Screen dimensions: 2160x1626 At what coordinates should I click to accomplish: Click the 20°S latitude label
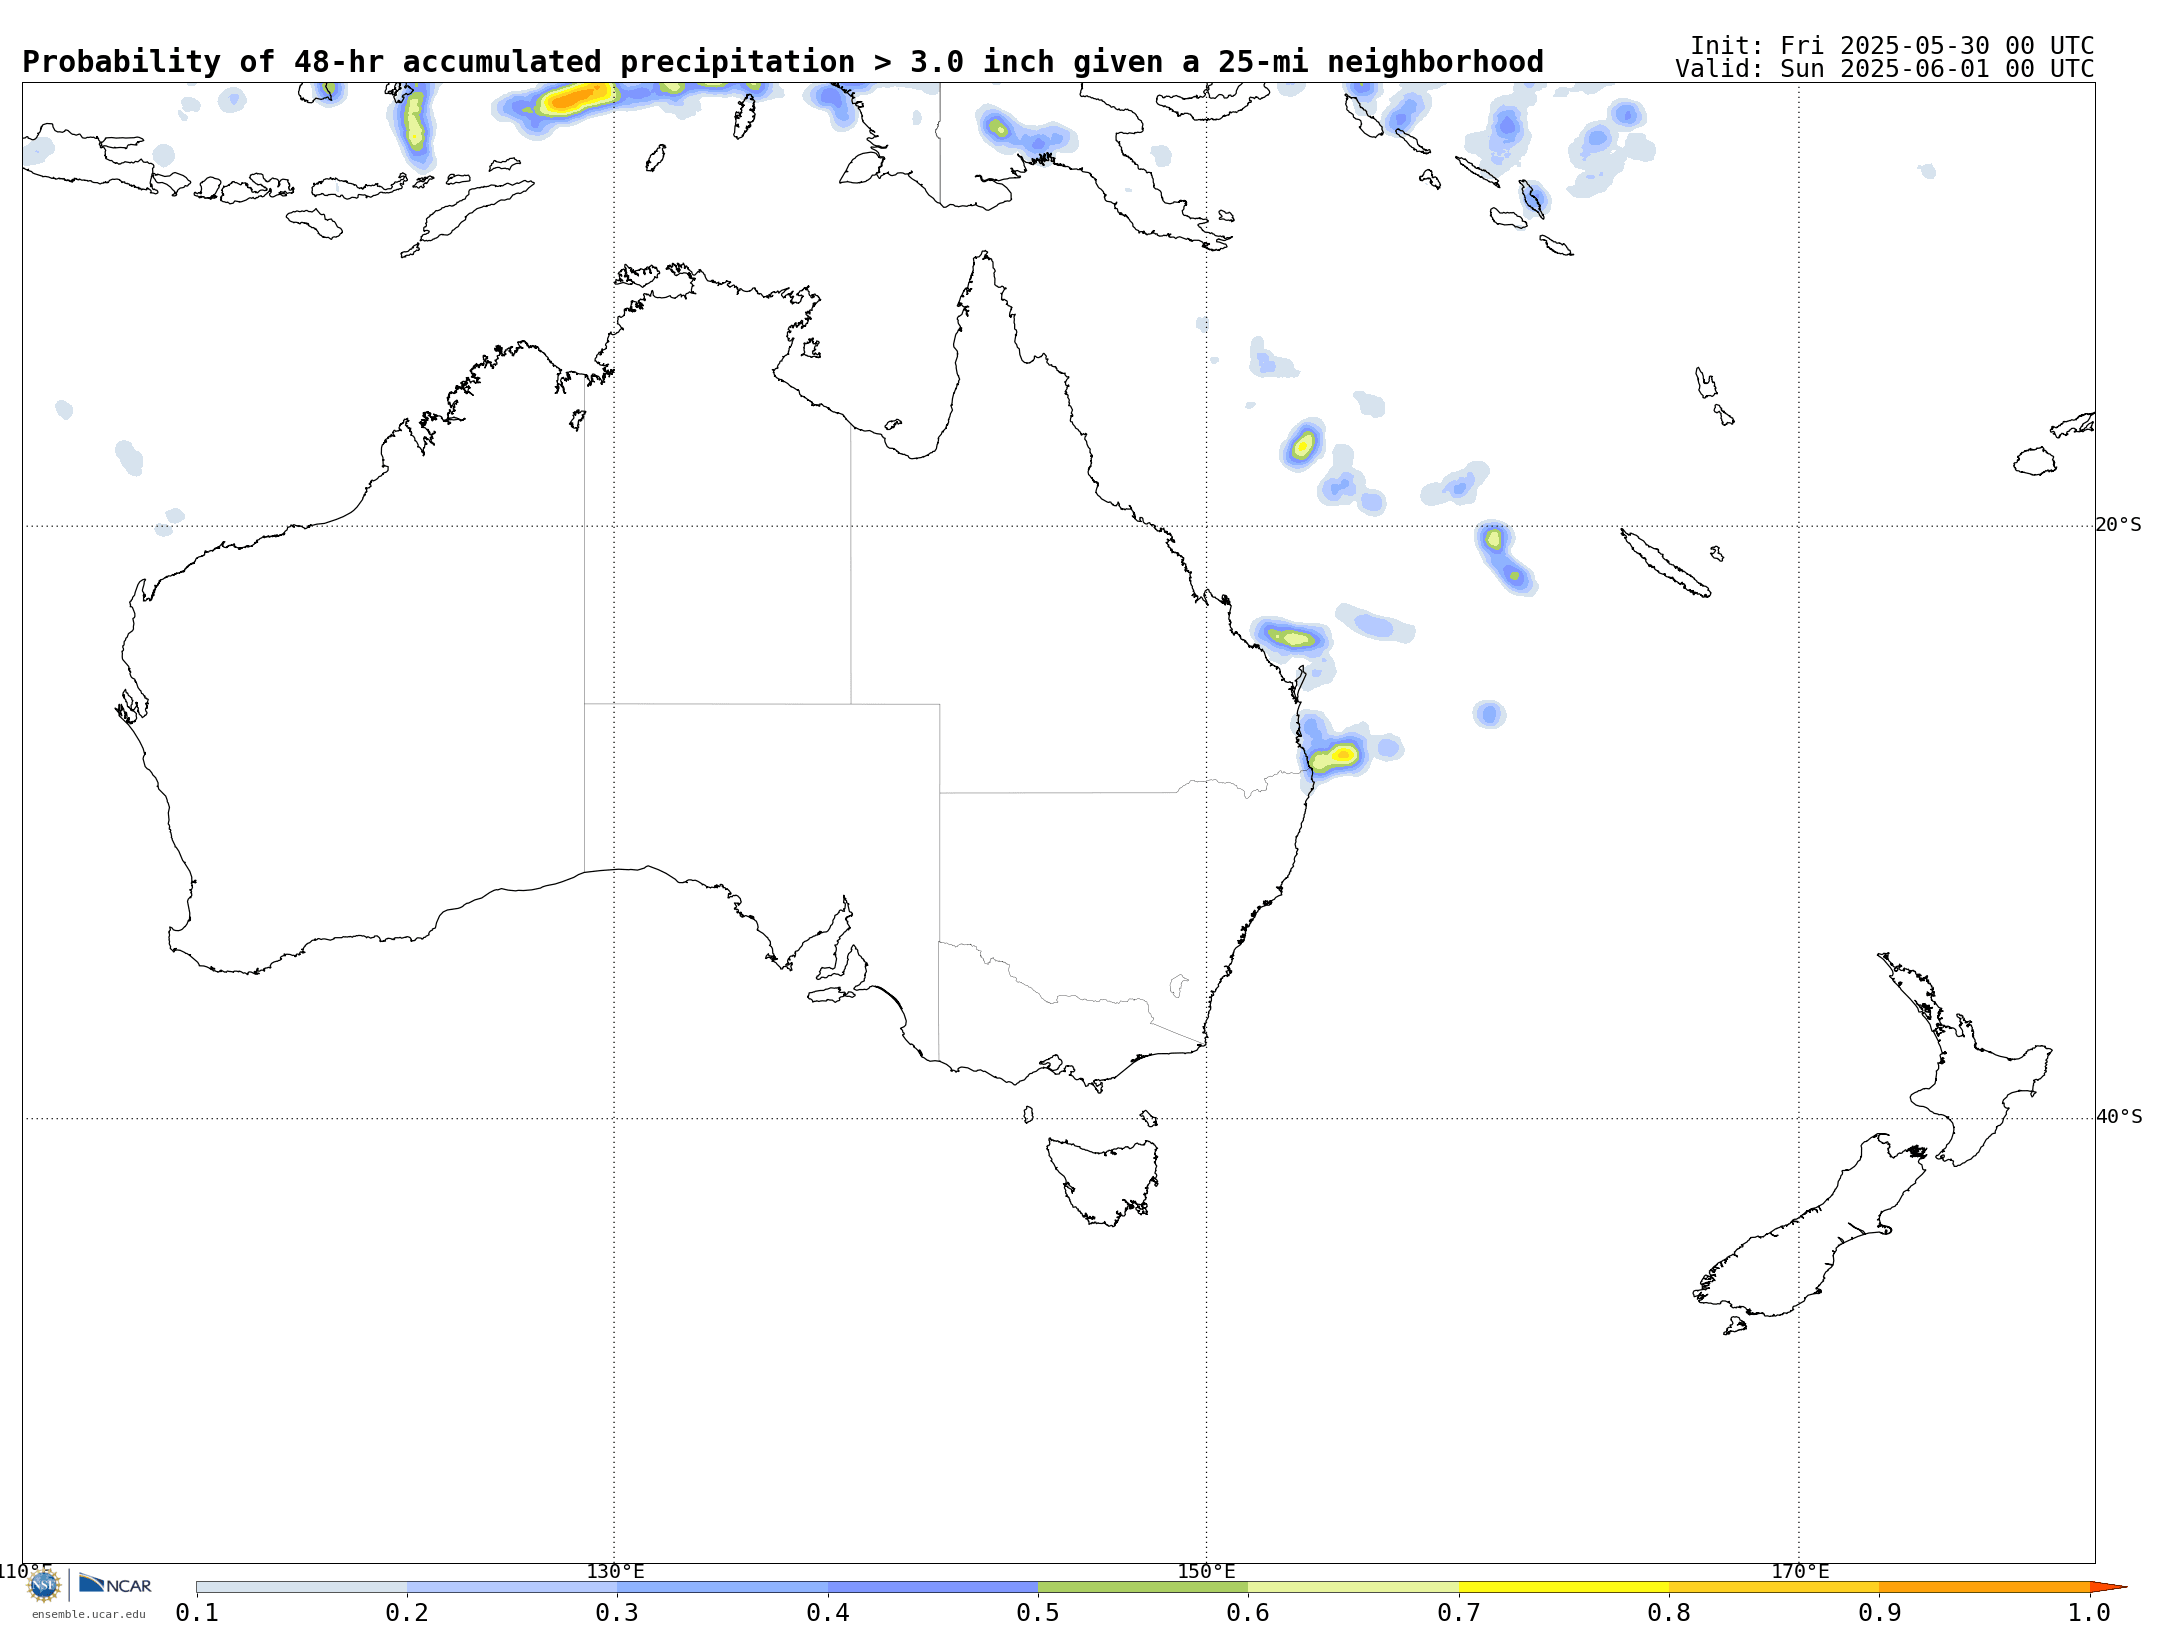[x=2119, y=525]
